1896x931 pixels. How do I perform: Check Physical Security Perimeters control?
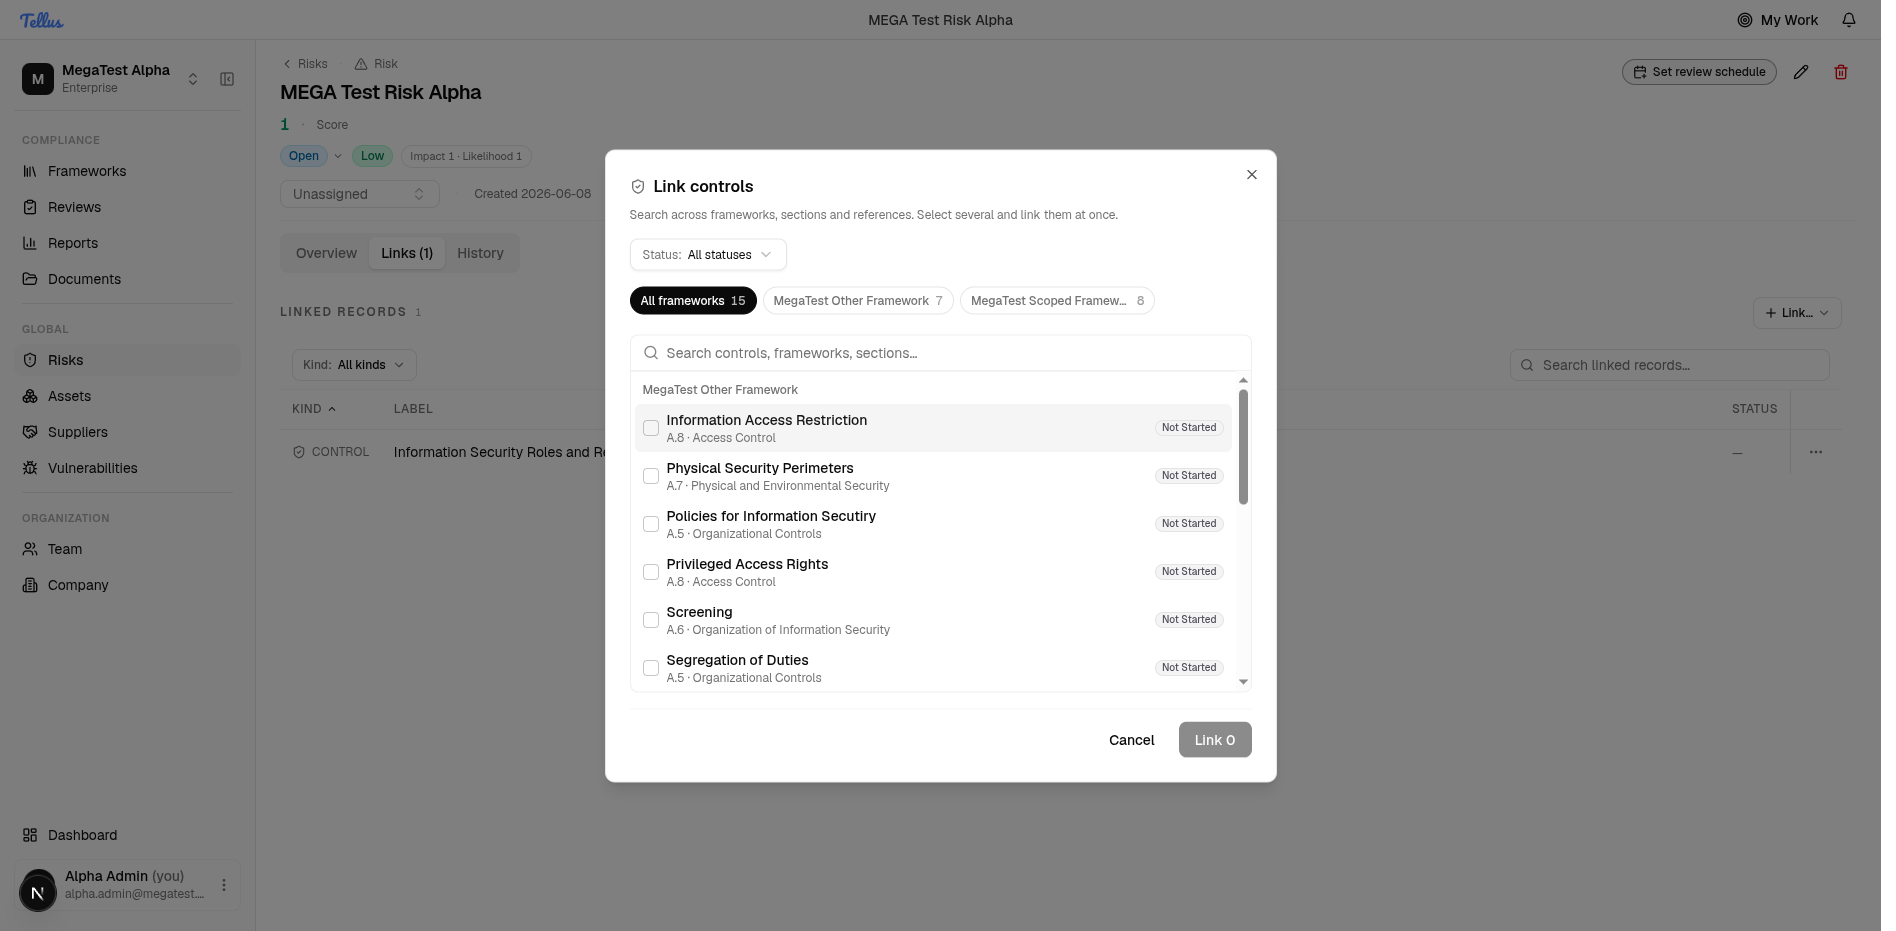(651, 476)
